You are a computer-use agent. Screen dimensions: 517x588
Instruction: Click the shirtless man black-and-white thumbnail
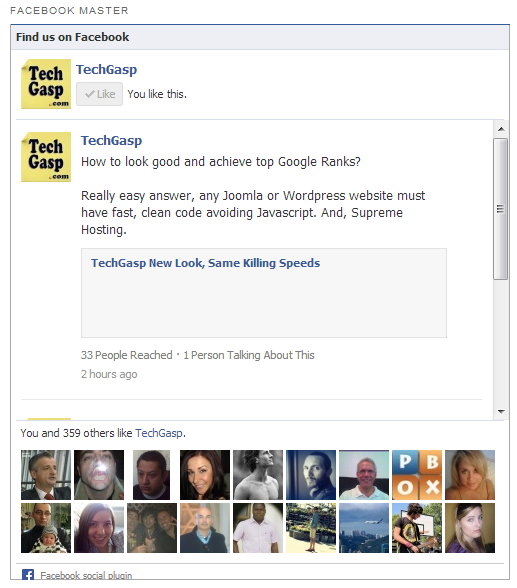pyautogui.click(x=258, y=475)
